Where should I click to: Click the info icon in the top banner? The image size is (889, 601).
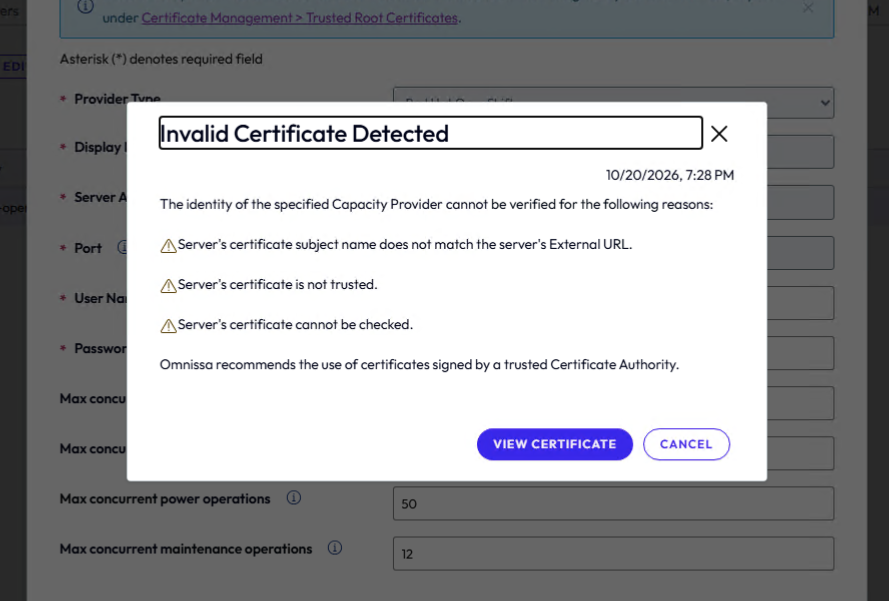[85, 7]
